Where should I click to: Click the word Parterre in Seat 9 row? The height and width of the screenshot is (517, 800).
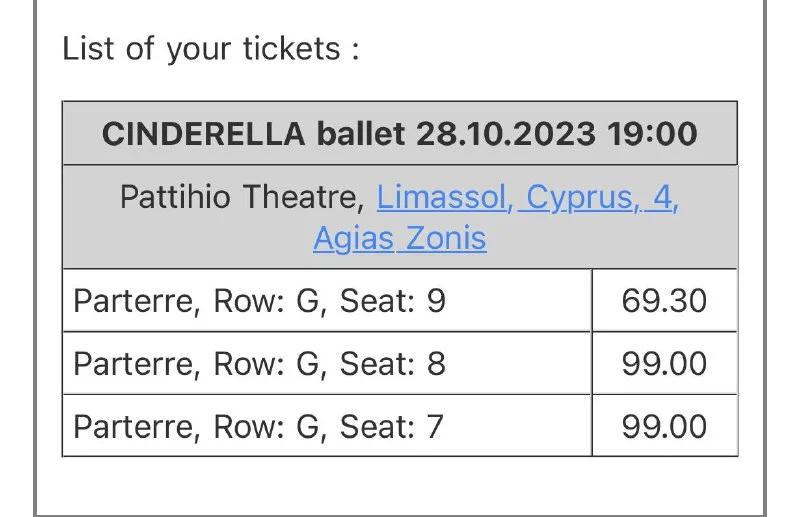click(134, 300)
